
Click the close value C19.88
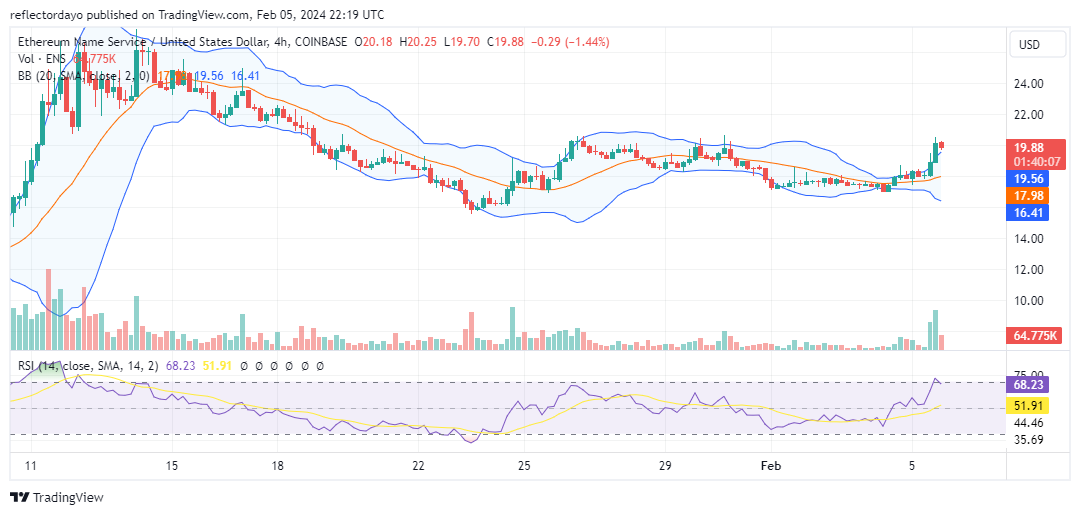tap(504, 42)
